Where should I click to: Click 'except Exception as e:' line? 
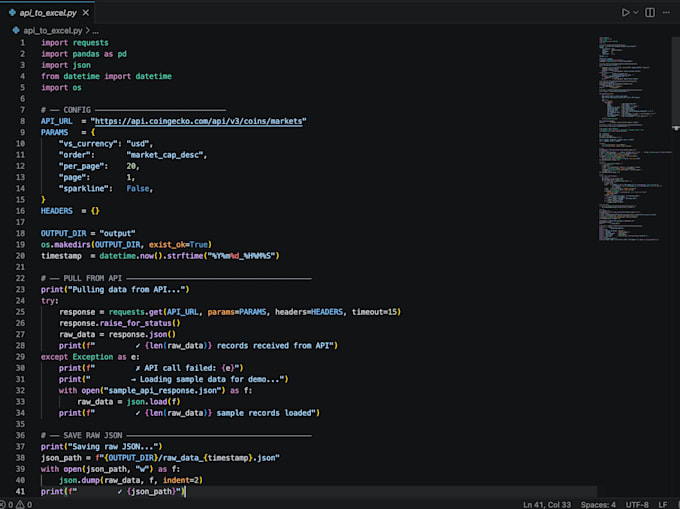(x=90, y=357)
